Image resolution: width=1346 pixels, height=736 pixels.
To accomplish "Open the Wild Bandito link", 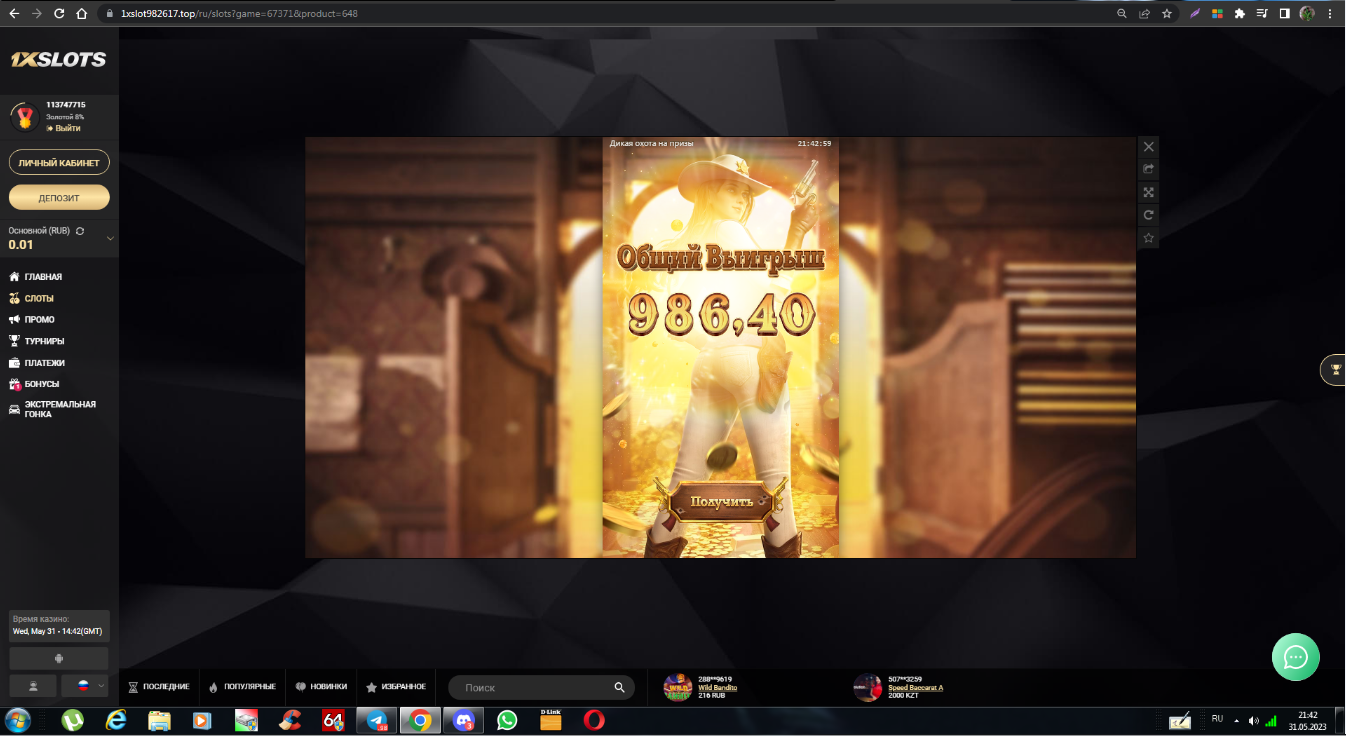I will pyautogui.click(x=718, y=688).
